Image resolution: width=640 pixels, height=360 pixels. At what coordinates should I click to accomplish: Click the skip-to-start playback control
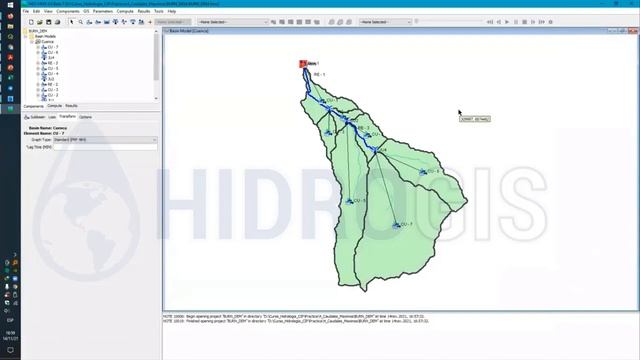pyautogui.click(x=490, y=22)
